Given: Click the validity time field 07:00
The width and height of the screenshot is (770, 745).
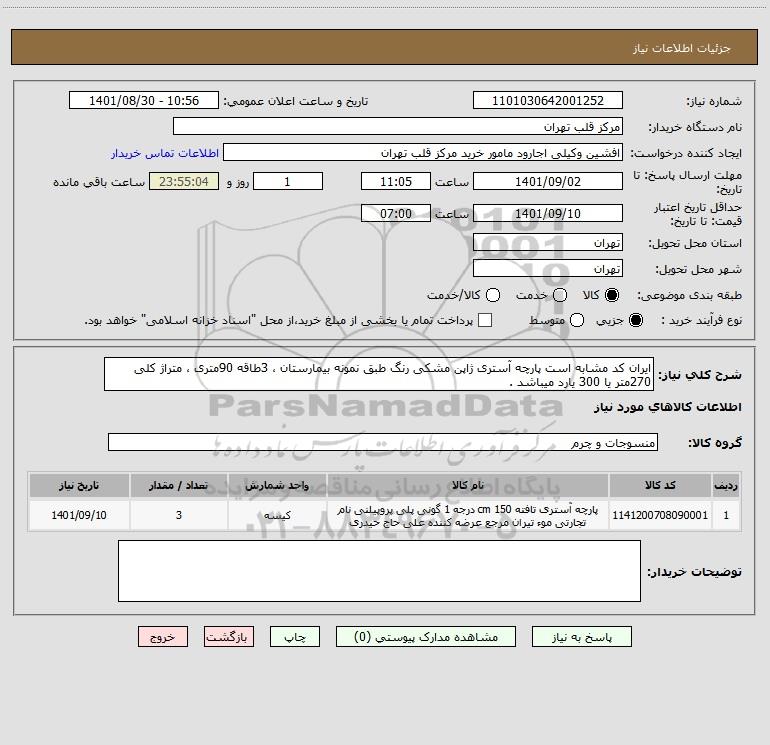Looking at the screenshot, I should click(x=396, y=213).
